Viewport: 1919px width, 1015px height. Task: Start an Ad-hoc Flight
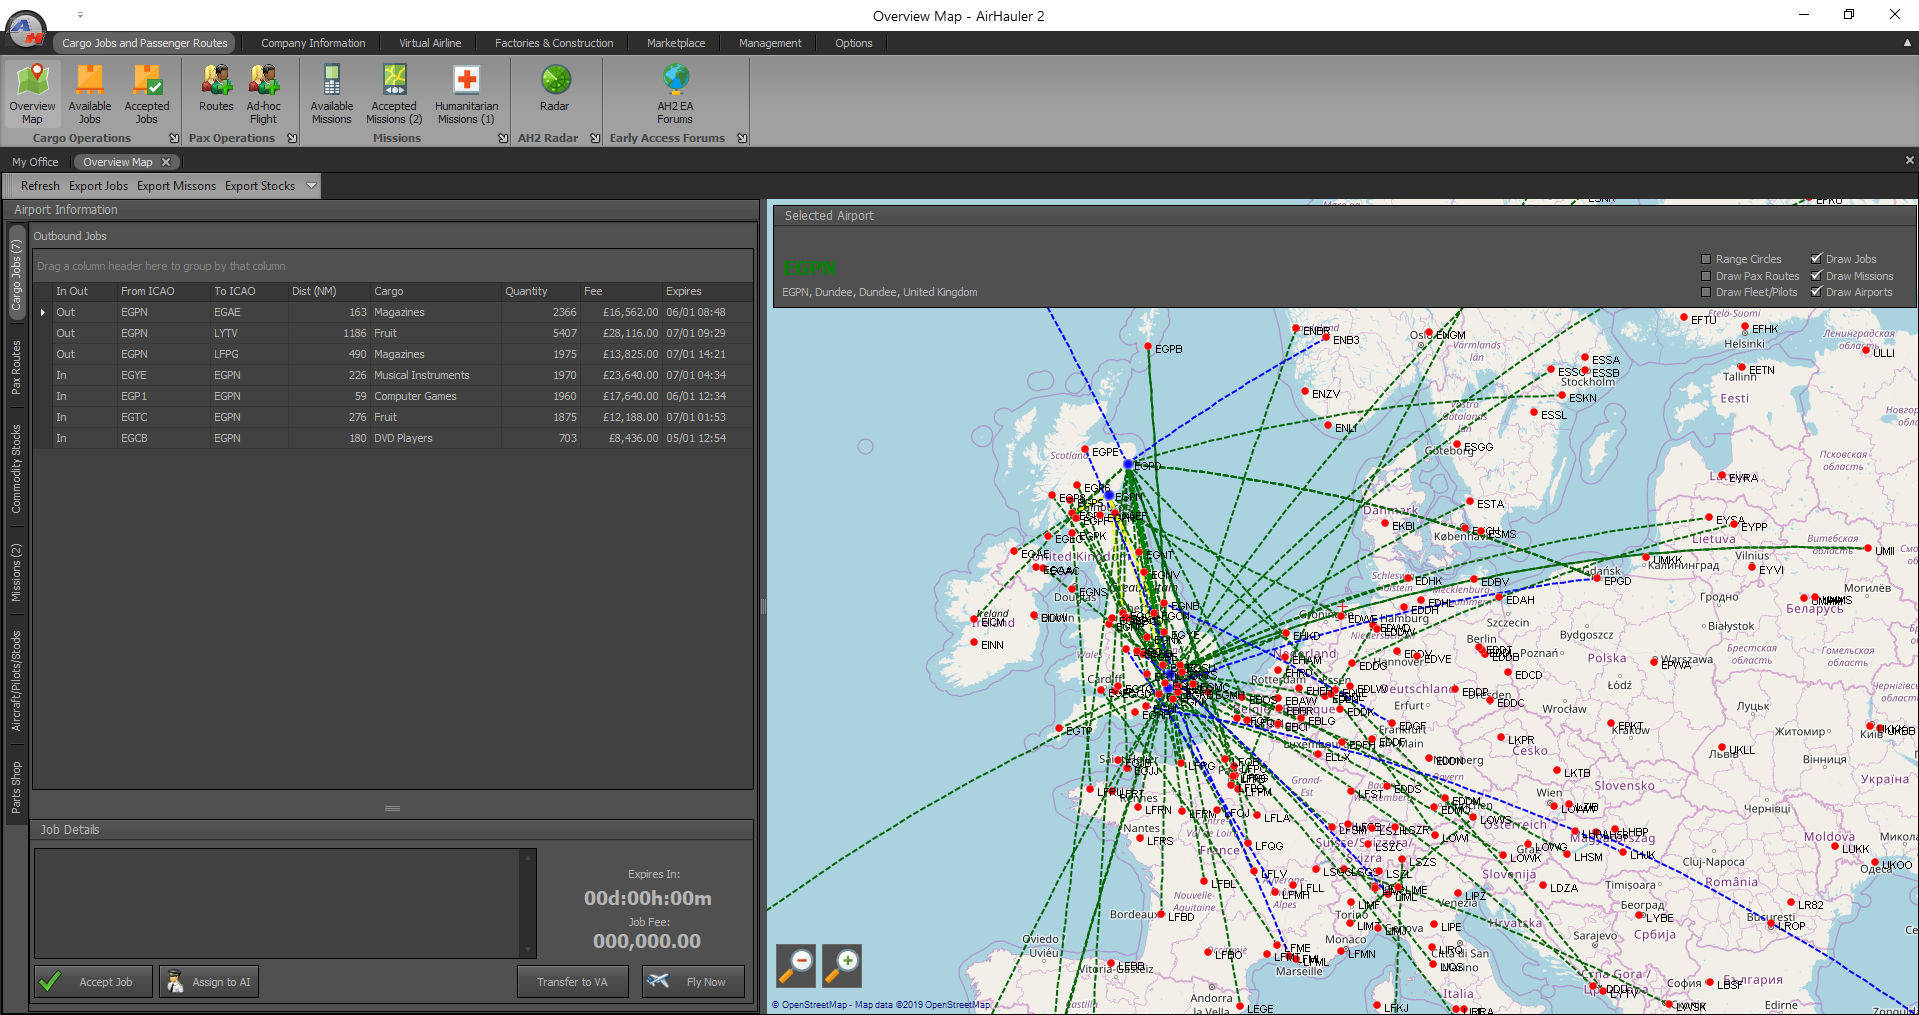click(x=263, y=94)
